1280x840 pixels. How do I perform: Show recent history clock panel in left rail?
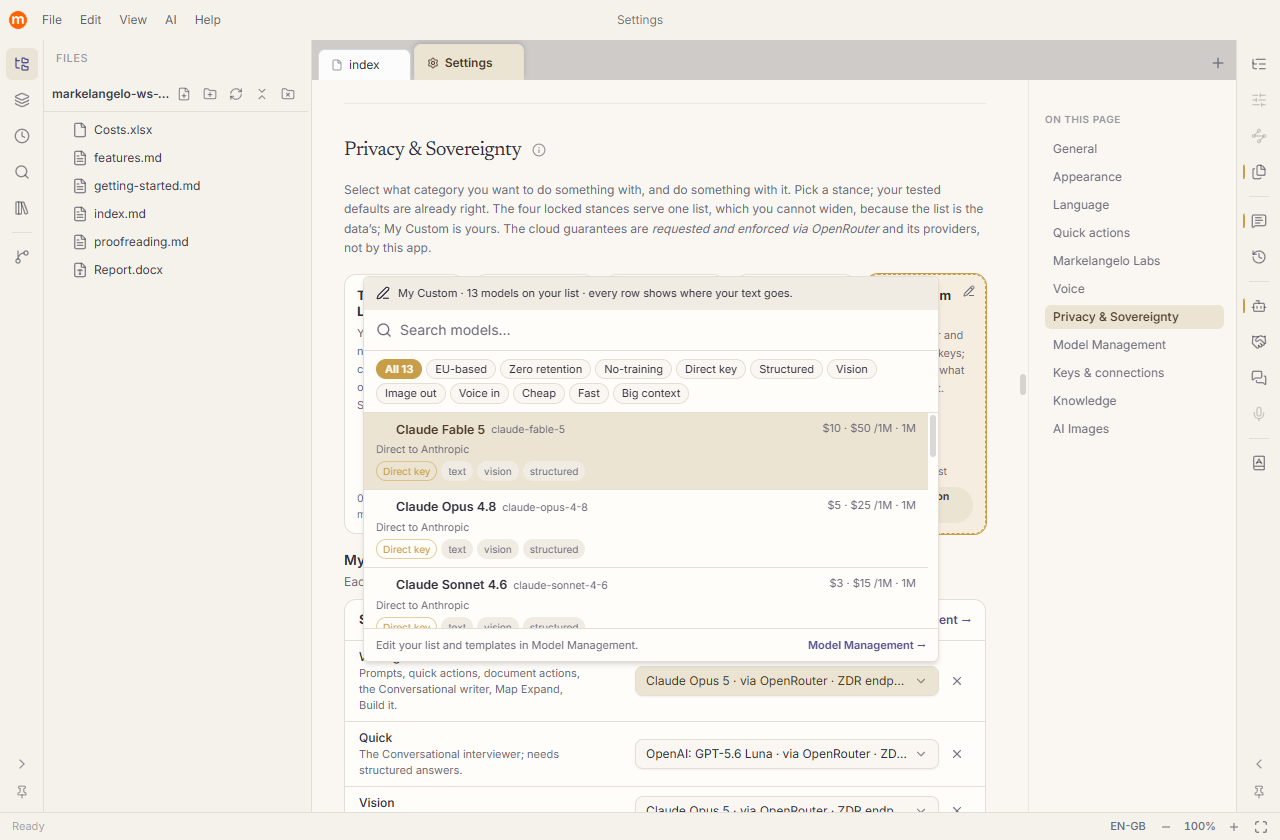[x=22, y=136]
